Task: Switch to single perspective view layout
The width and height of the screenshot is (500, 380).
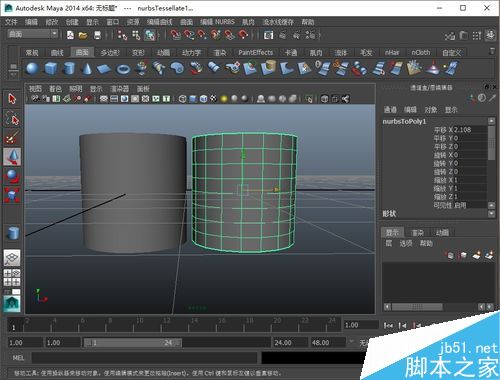Action: coord(12,258)
